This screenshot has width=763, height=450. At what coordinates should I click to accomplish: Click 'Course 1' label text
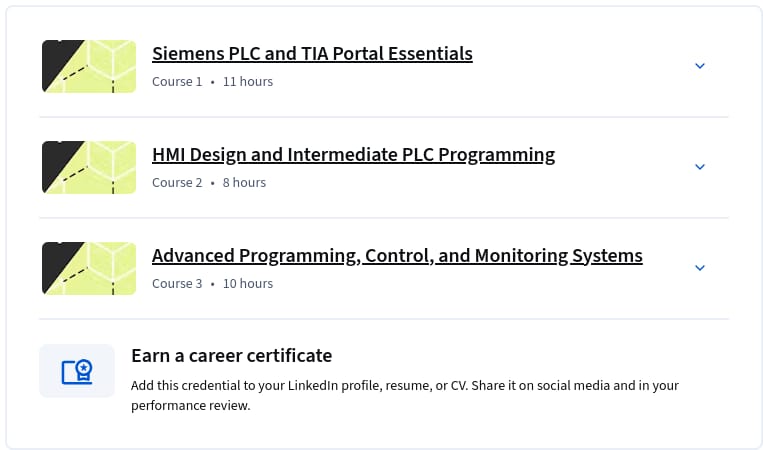[x=177, y=82]
